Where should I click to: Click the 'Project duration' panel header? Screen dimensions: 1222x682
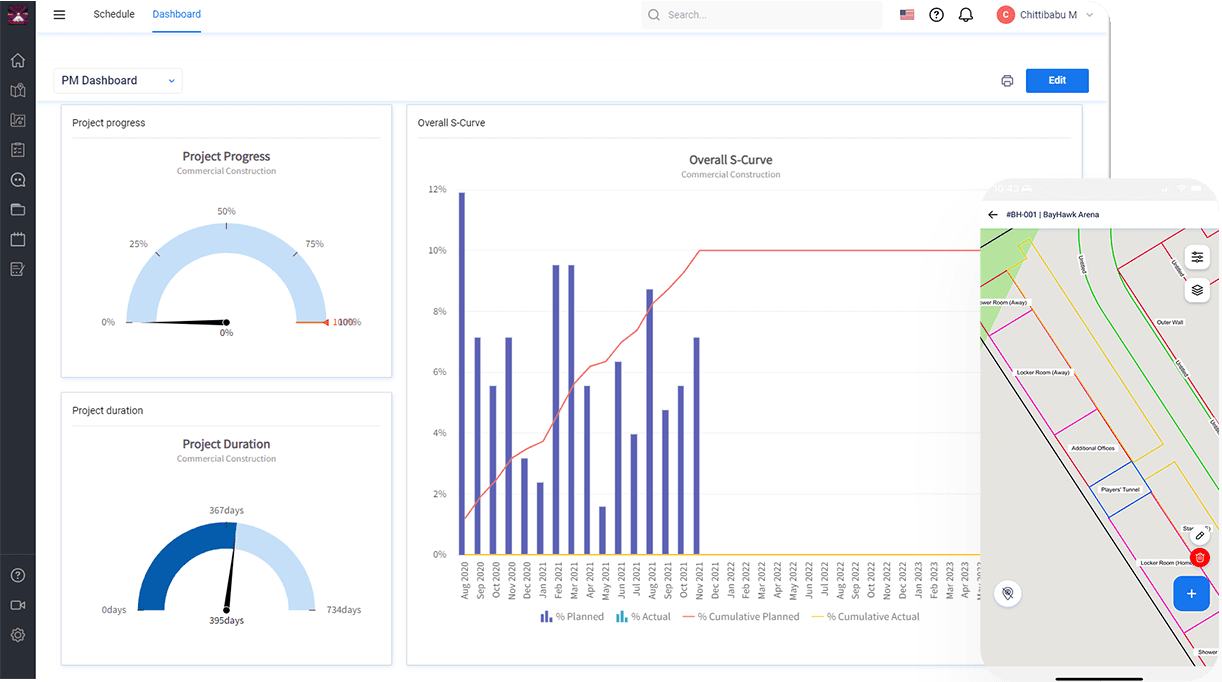coord(107,411)
